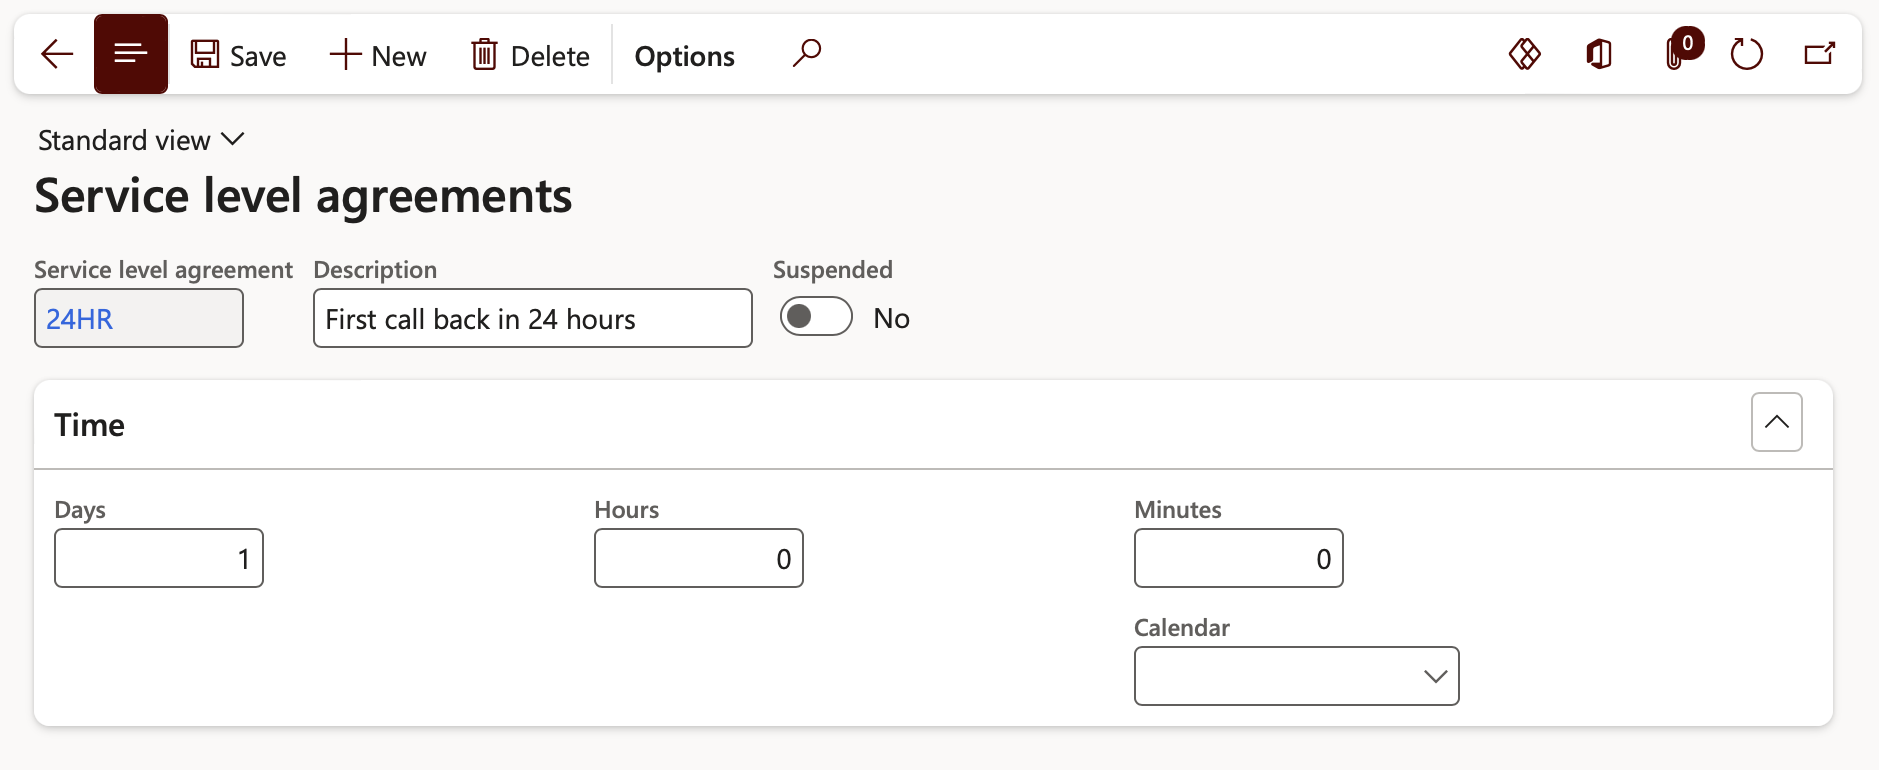Create a New record
The width and height of the screenshot is (1879, 770).
(x=378, y=55)
